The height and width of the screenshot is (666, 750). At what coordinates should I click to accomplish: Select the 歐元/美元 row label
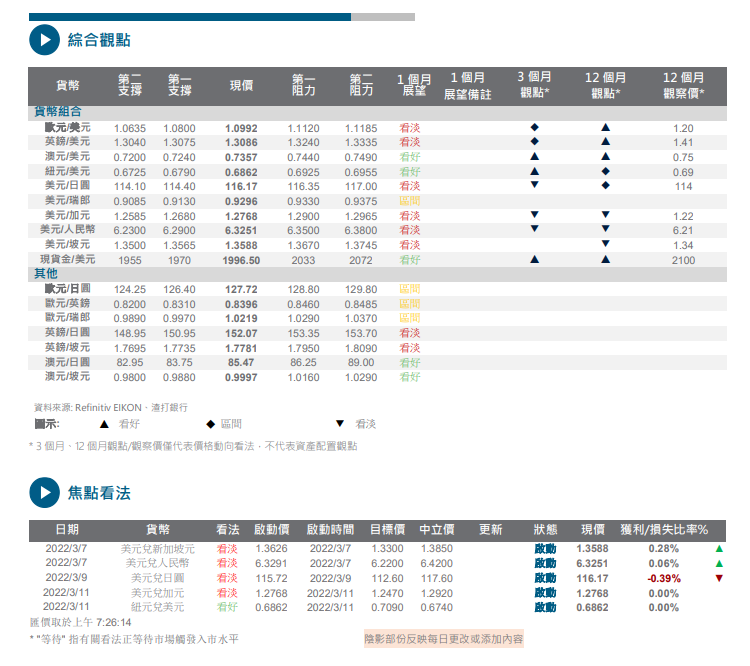[x=67, y=127]
